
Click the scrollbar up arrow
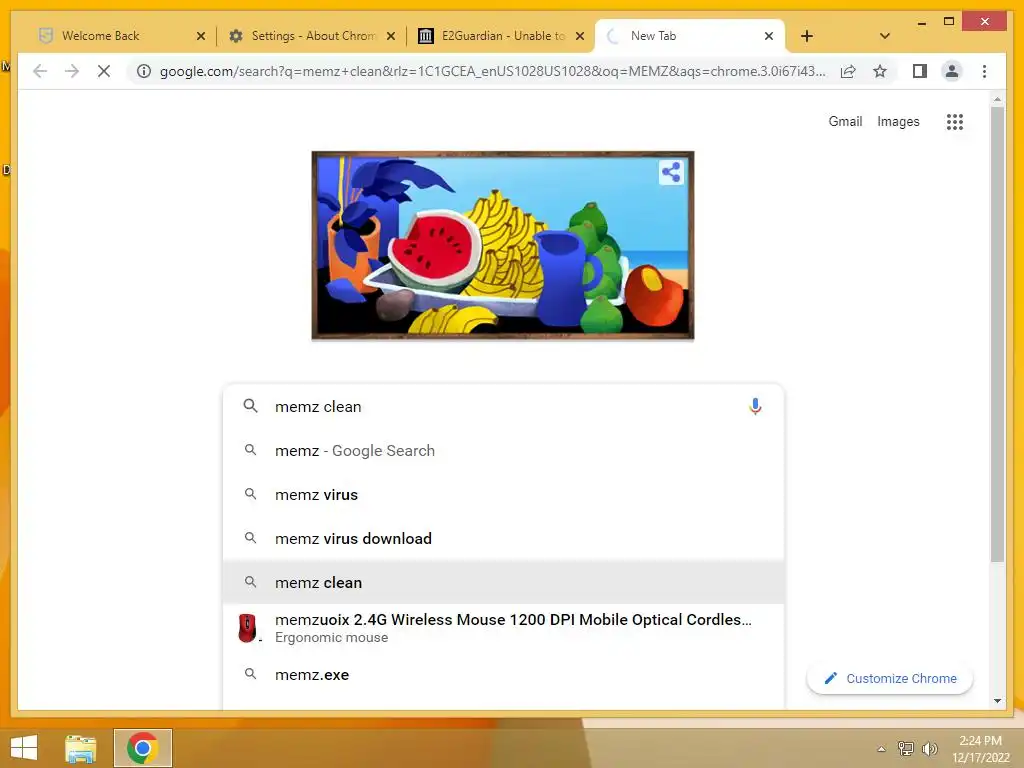[x=997, y=99]
